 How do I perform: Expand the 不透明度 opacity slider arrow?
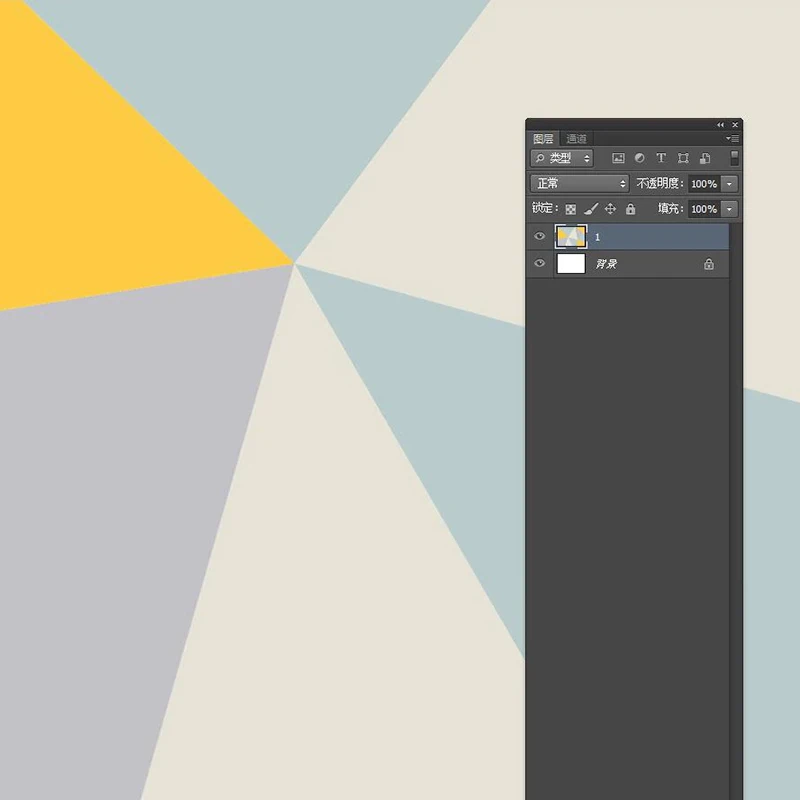click(730, 184)
